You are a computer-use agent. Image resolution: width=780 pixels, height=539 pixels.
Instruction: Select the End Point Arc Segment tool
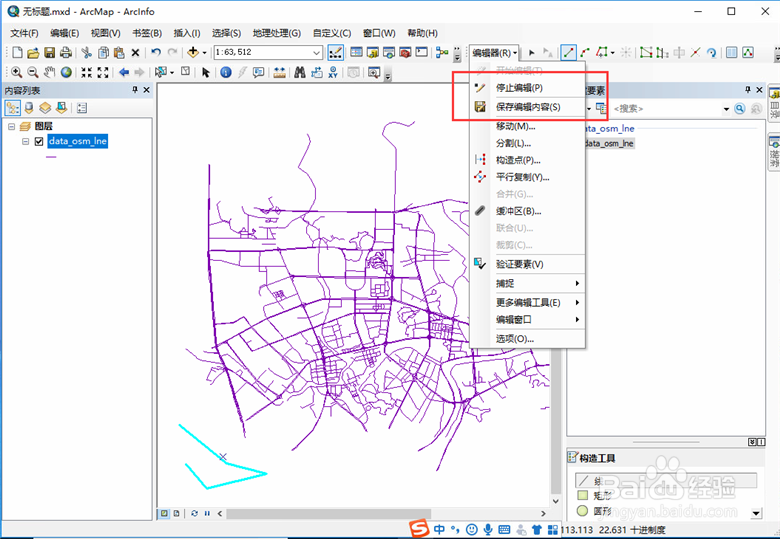tap(585, 52)
